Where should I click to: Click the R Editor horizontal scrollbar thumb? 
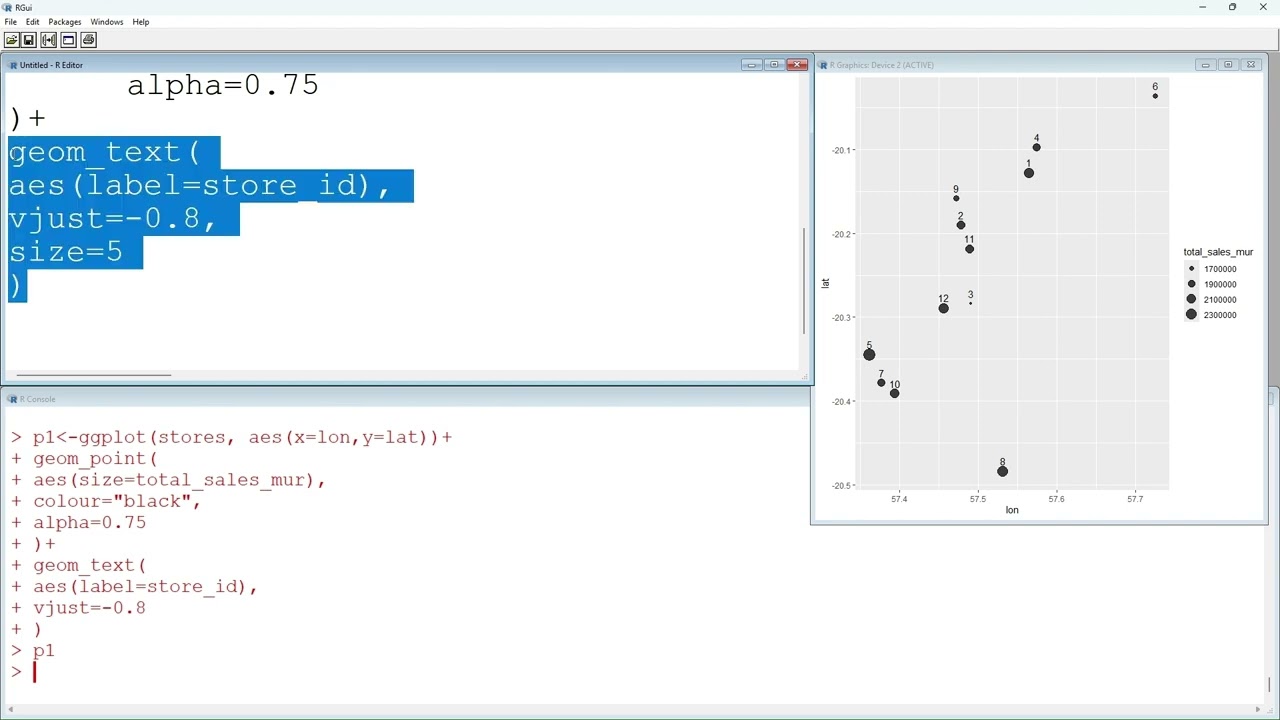pos(94,375)
